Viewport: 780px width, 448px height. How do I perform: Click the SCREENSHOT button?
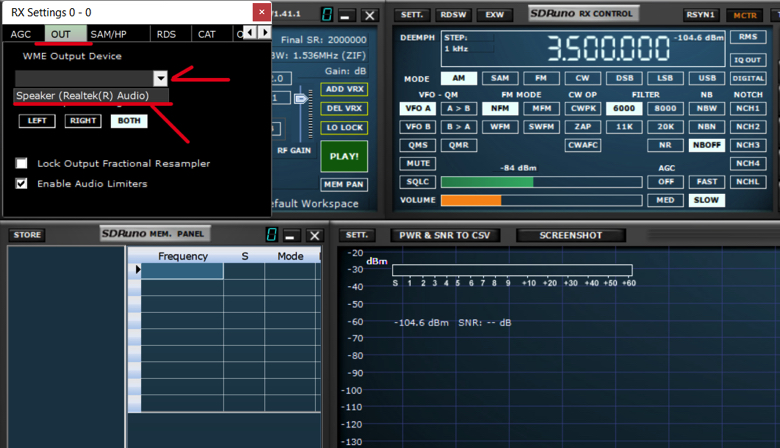(x=571, y=236)
